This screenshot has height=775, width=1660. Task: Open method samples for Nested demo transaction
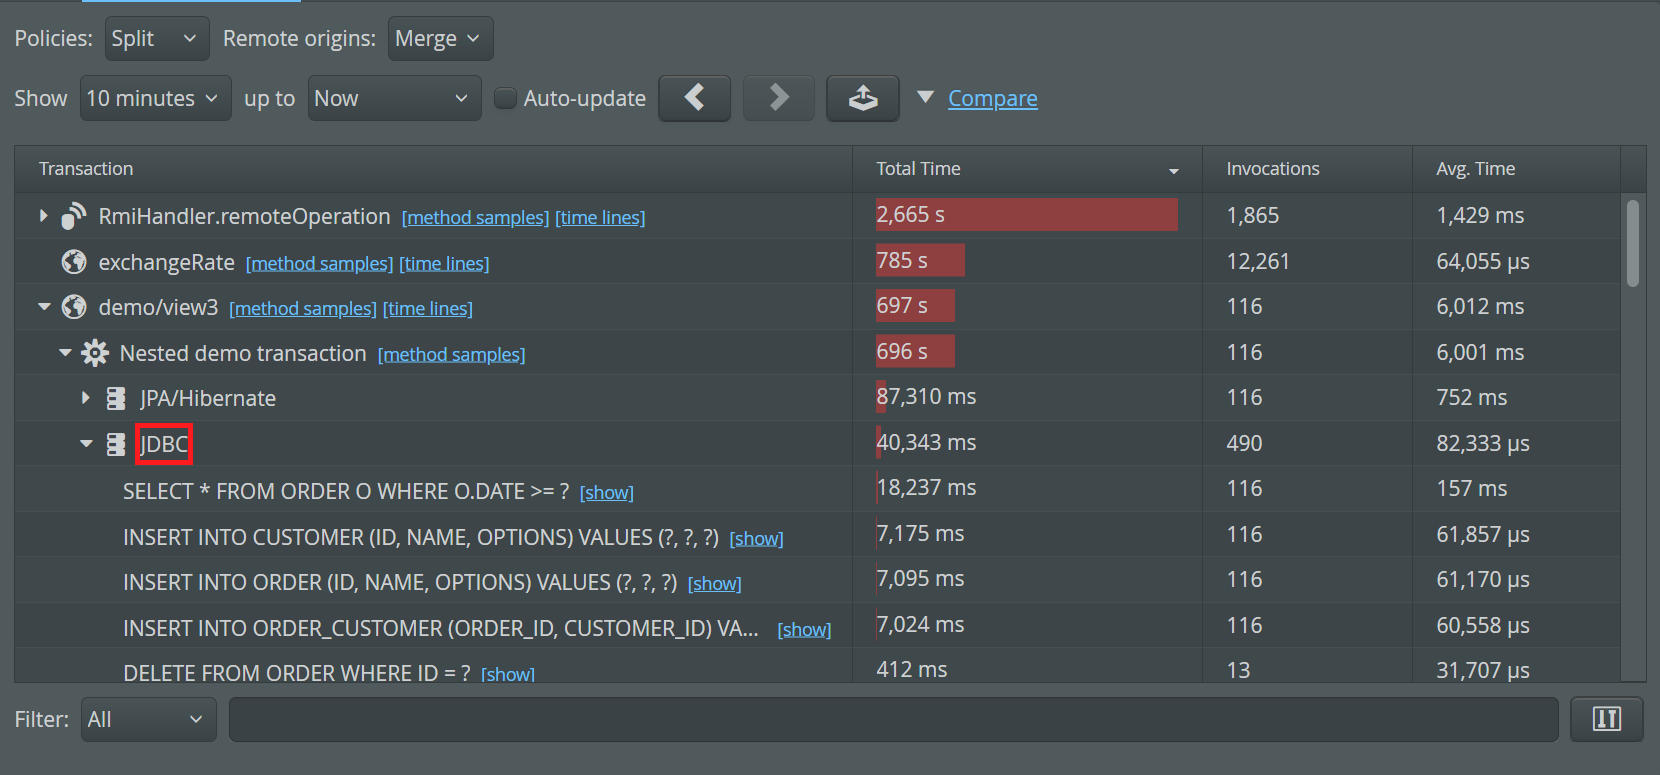click(451, 354)
